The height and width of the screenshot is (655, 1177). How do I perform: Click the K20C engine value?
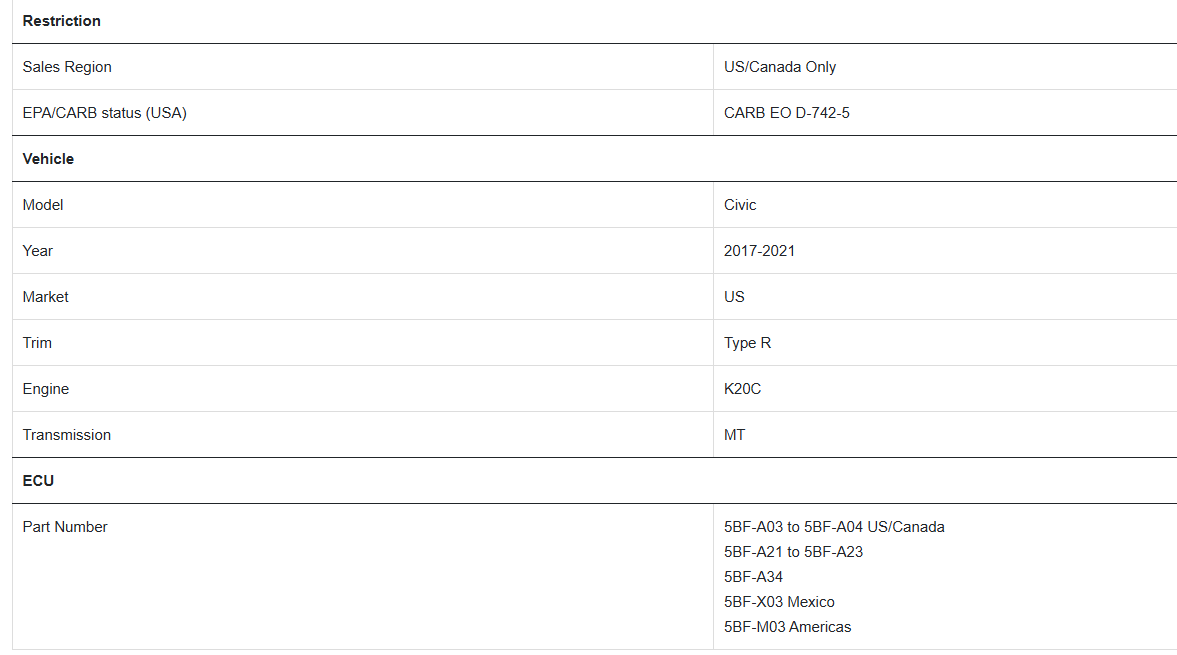[742, 389]
